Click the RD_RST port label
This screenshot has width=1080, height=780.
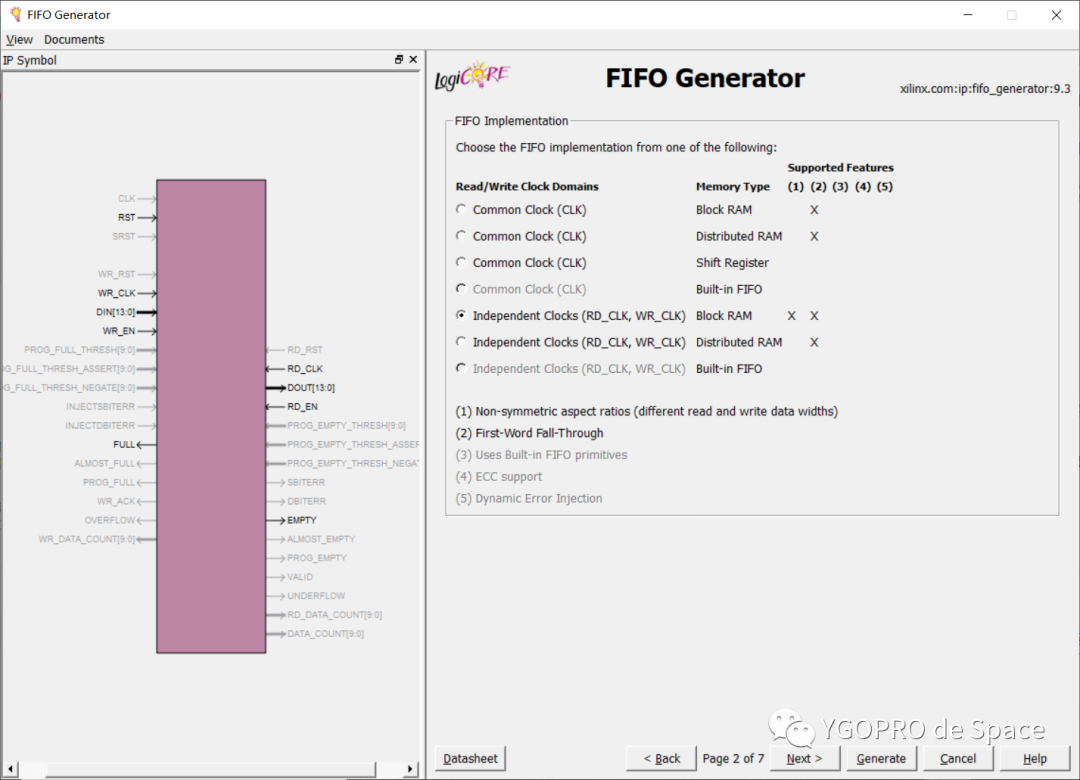[305, 350]
